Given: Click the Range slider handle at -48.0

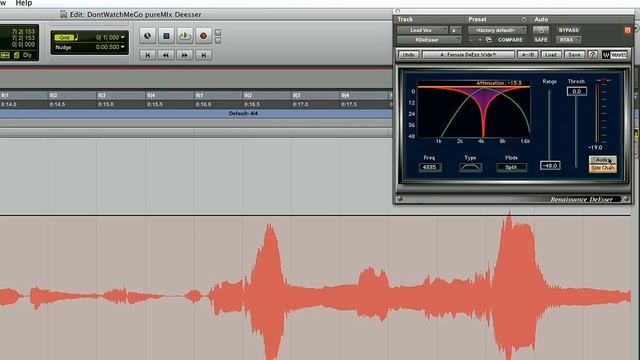Looking at the screenshot, I should point(550,165).
